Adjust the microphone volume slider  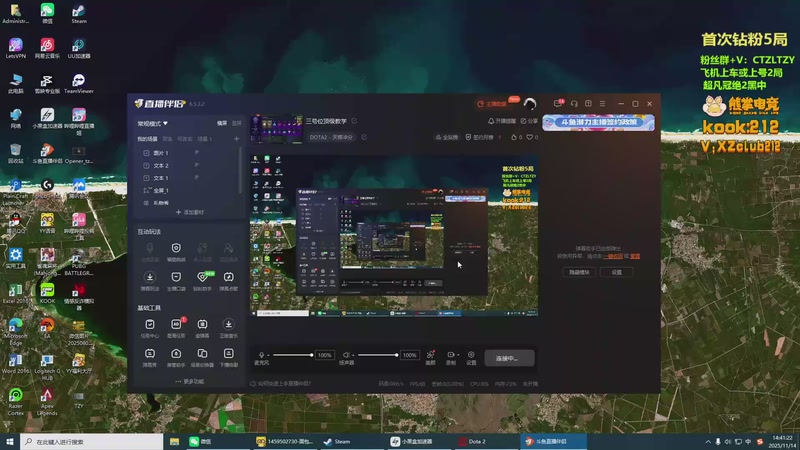pos(292,355)
